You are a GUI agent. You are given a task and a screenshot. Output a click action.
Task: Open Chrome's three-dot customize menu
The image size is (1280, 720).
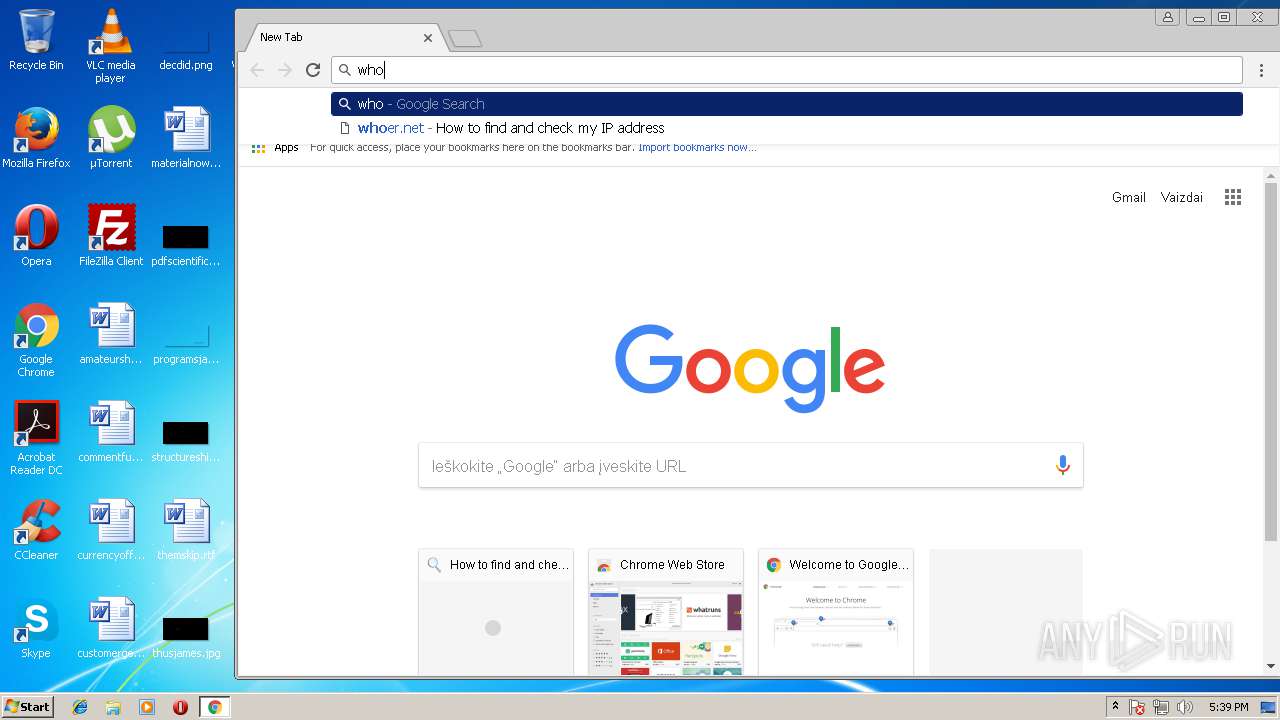(1261, 70)
